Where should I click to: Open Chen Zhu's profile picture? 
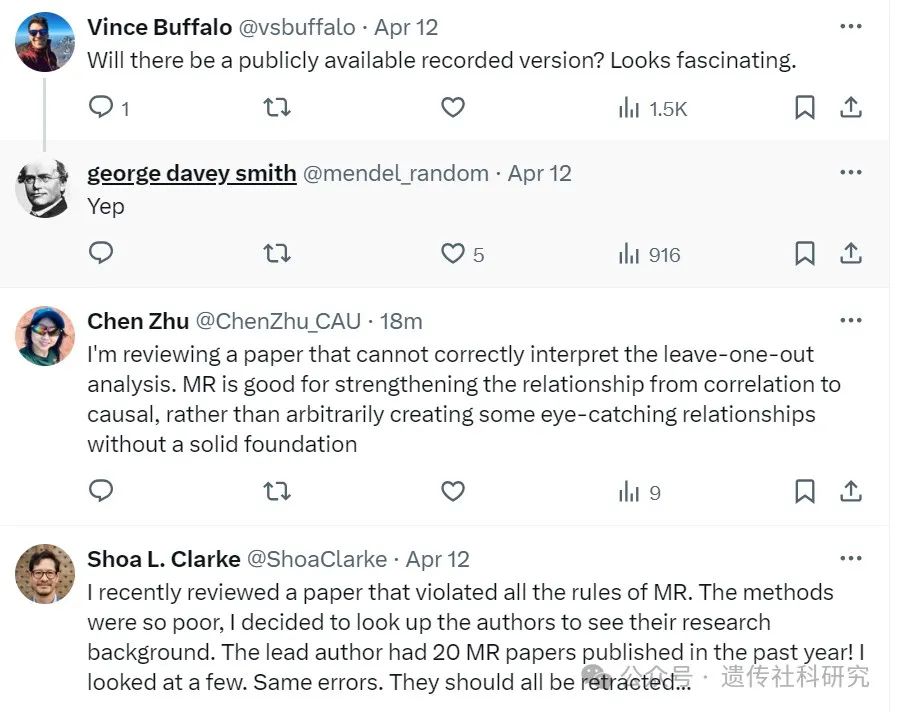coord(45,336)
